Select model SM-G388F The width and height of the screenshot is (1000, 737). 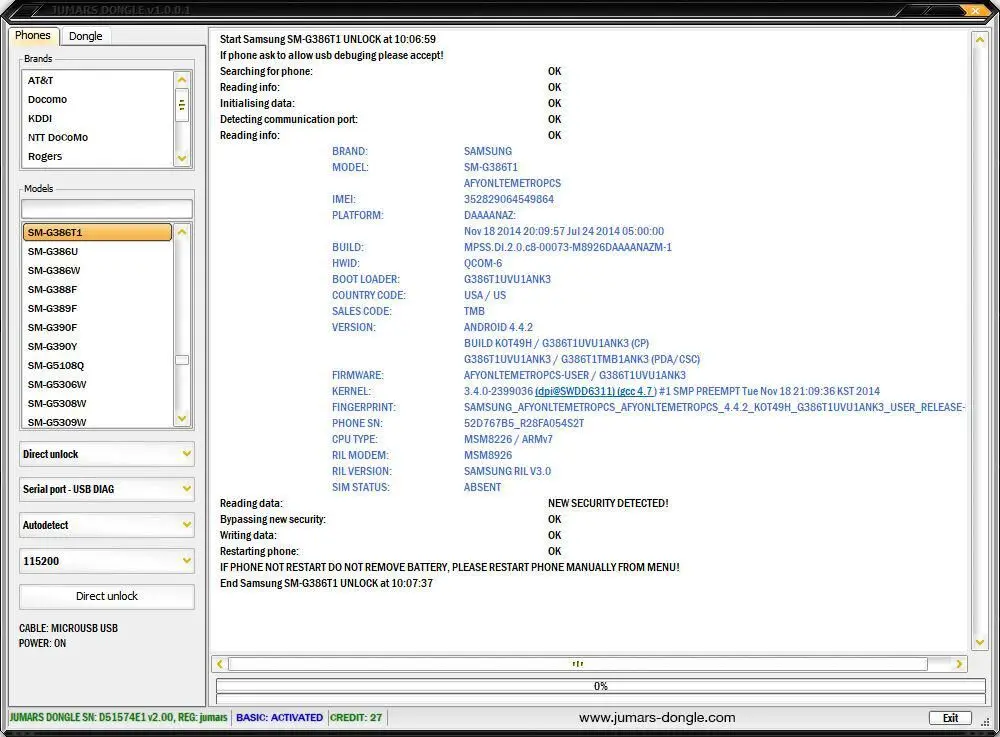[x=97, y=289]
